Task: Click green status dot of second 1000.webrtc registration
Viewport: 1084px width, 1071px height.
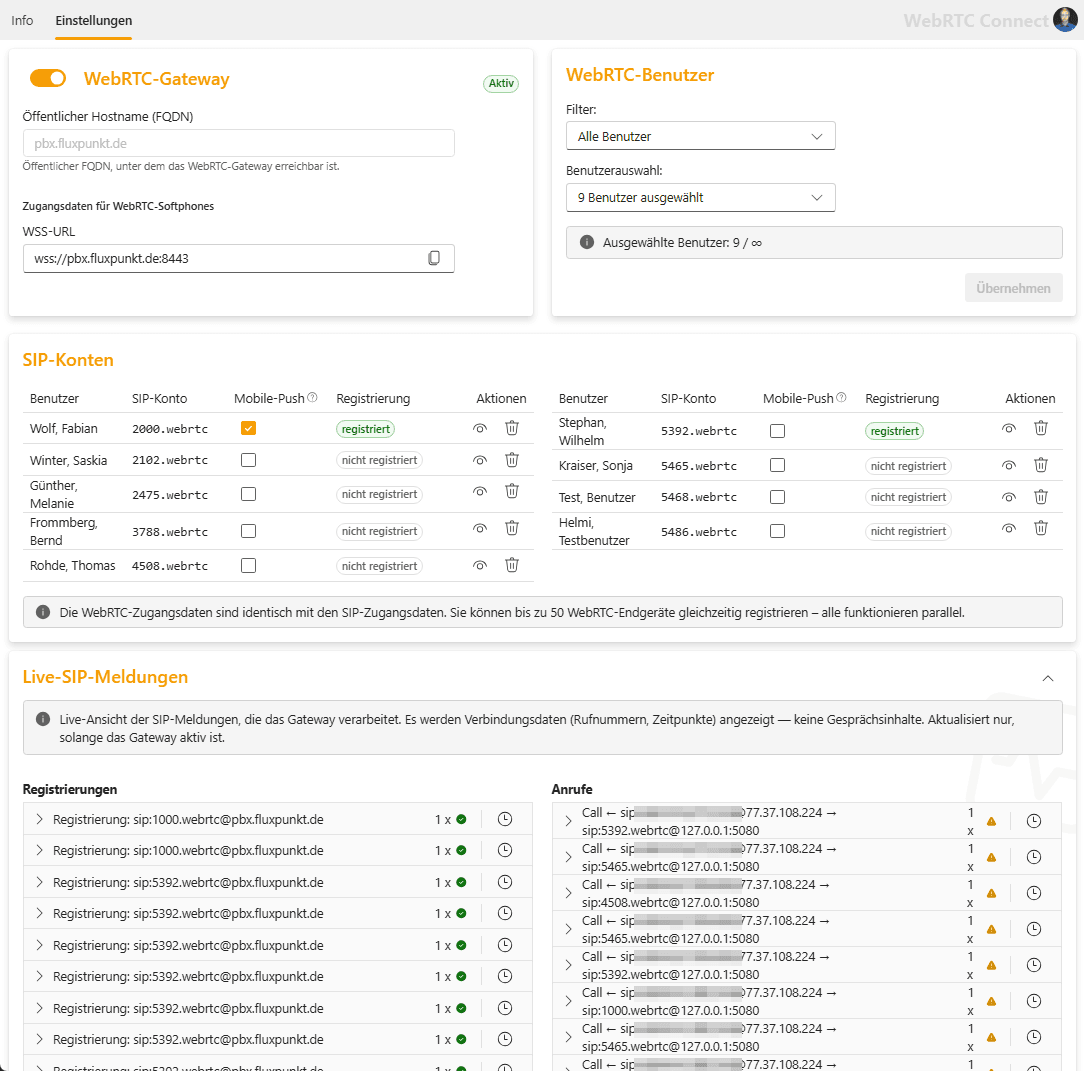Action: (461, 850)
